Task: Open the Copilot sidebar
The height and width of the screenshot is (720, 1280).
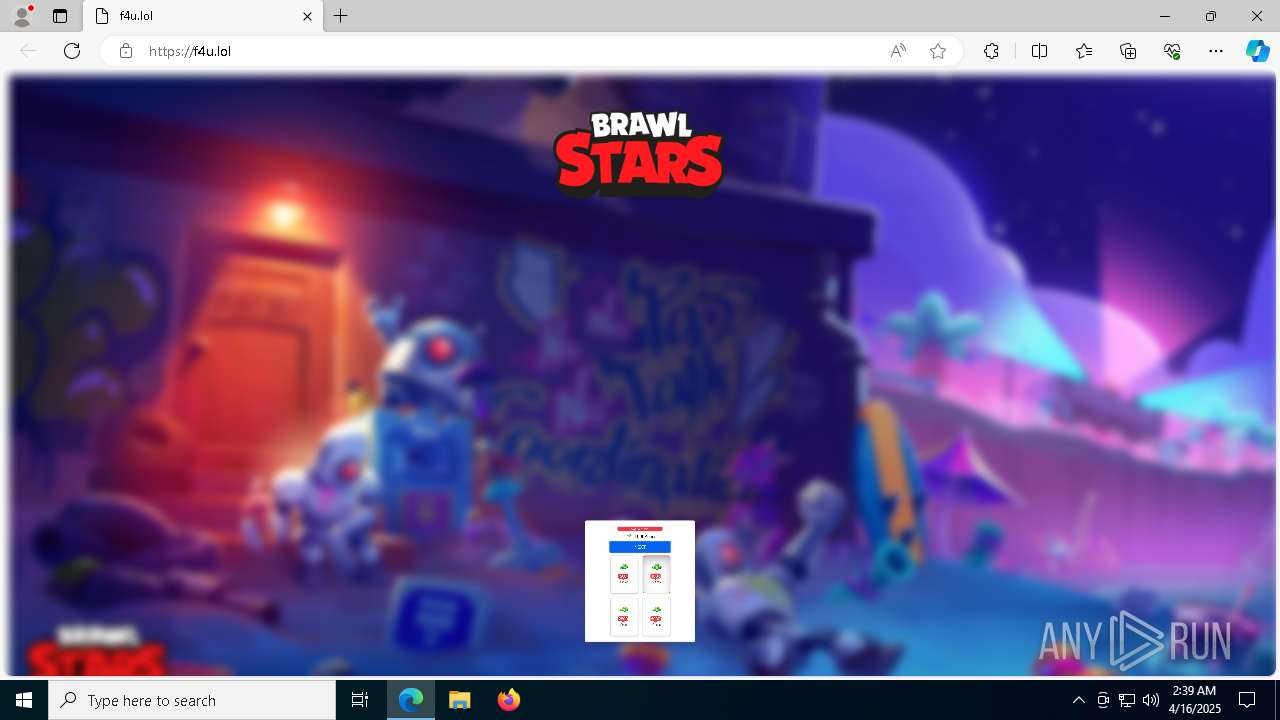Action: pos(1257,51)
